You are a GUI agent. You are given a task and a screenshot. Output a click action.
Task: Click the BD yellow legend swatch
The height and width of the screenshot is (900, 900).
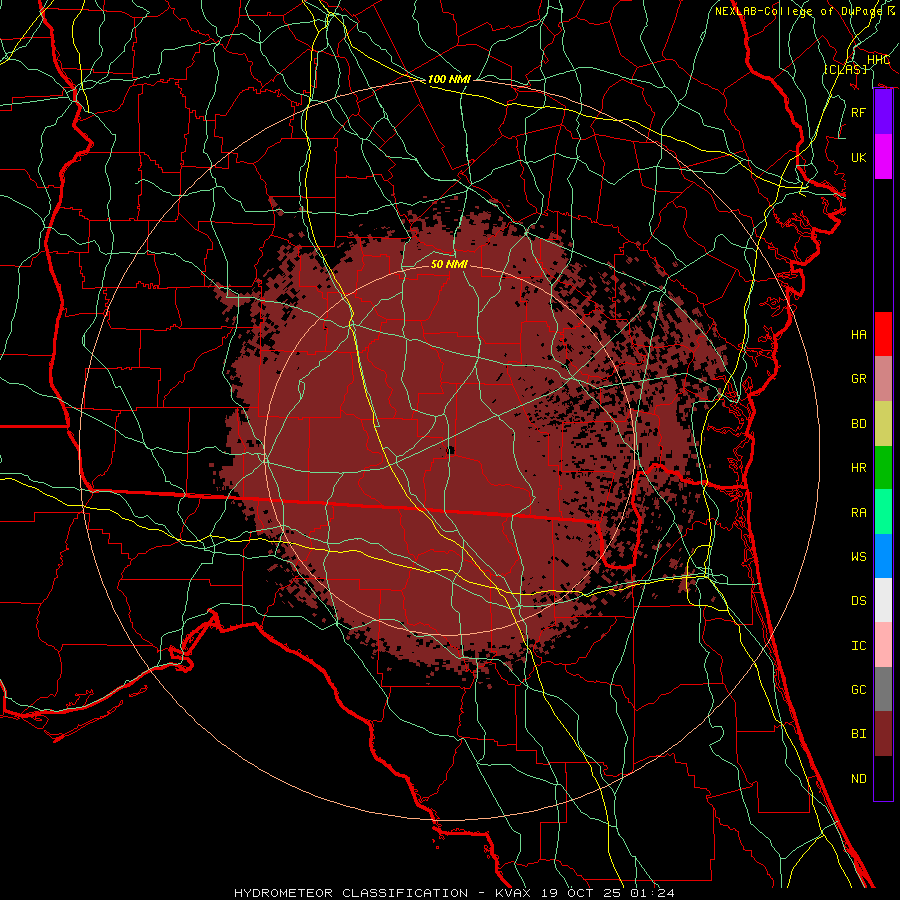(x=883, y=424)
